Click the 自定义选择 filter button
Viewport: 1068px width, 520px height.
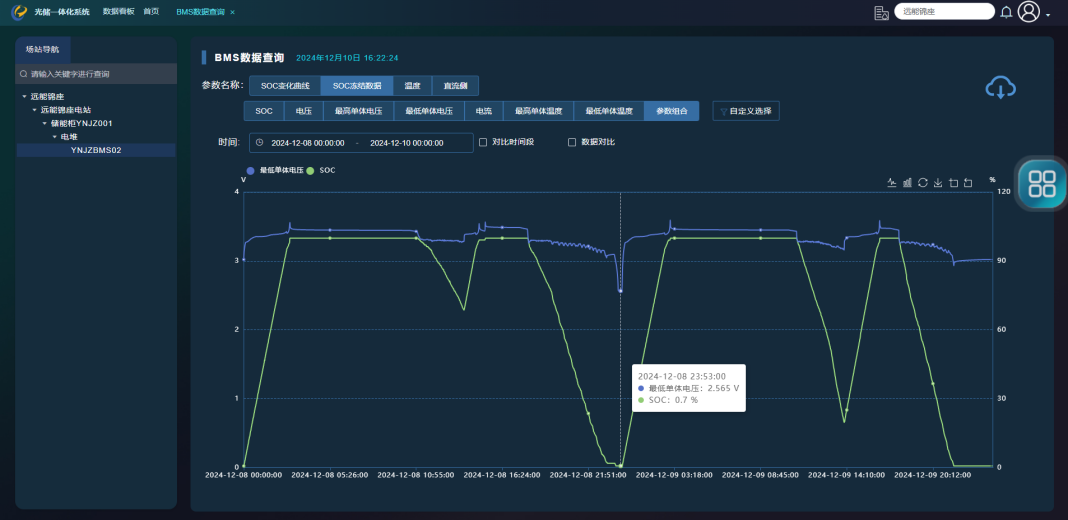745,112
